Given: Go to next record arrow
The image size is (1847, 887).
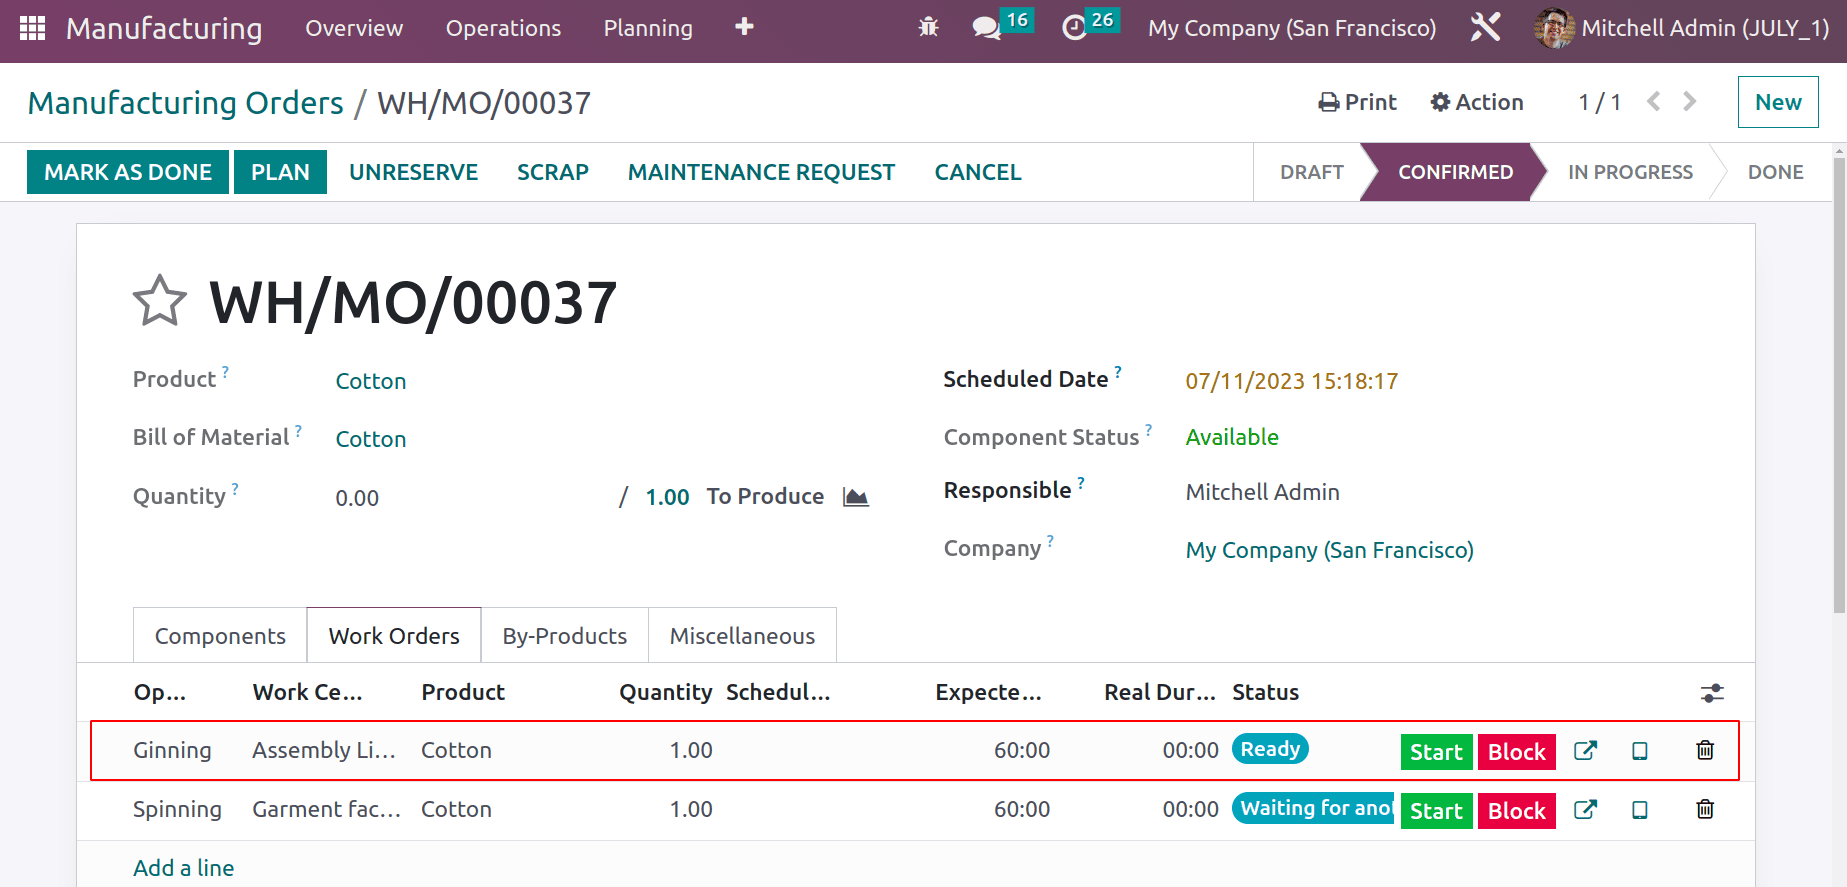Looking at the screenshot, I should [1690, 101].
